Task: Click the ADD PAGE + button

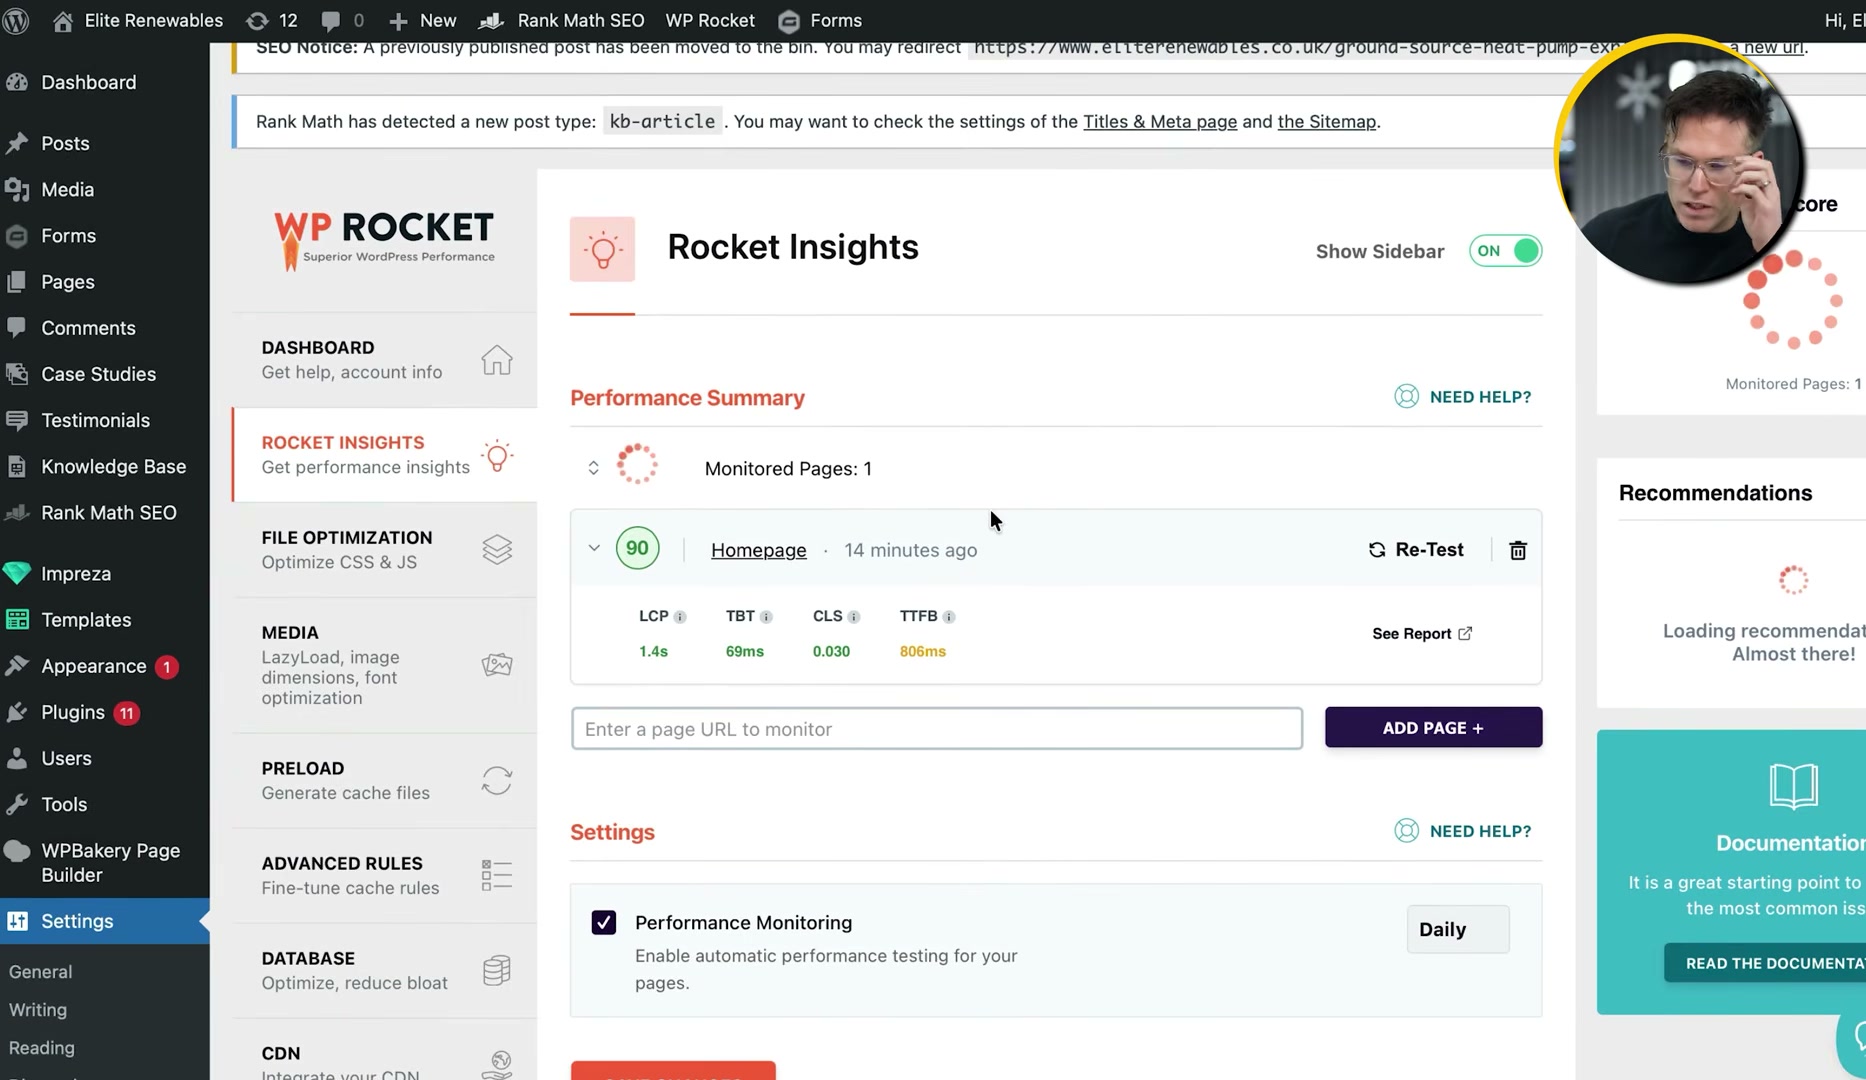Action: click(1433, 727)
